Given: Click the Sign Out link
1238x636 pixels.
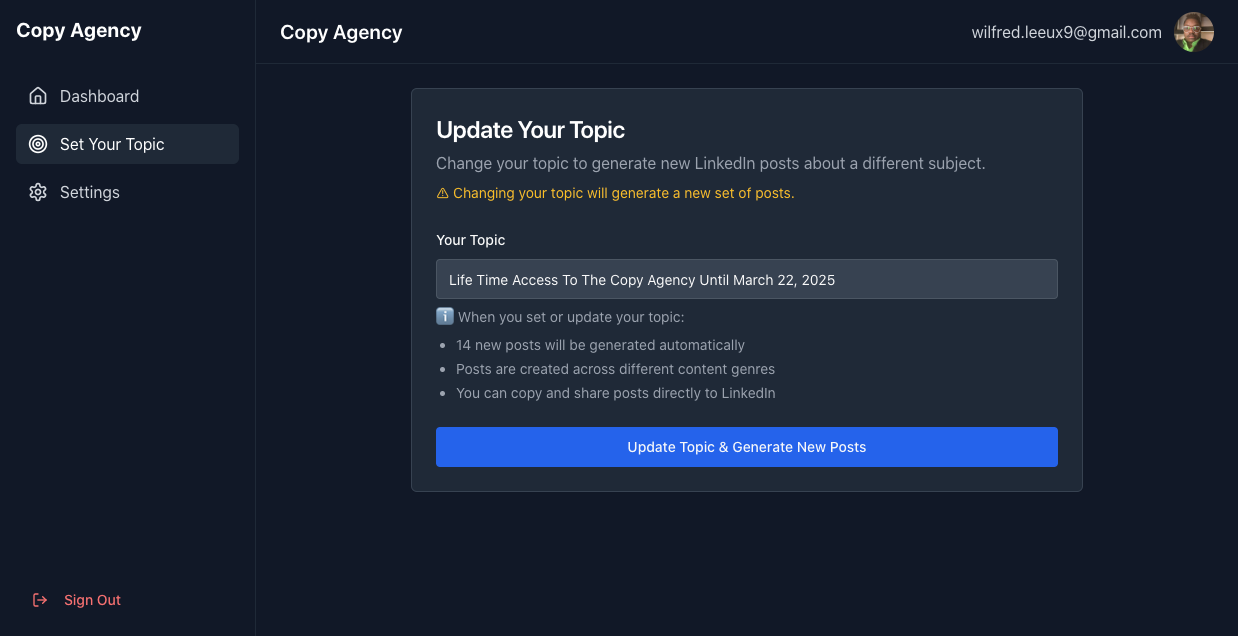Looking at the screenshot, I should pos(92,600).
